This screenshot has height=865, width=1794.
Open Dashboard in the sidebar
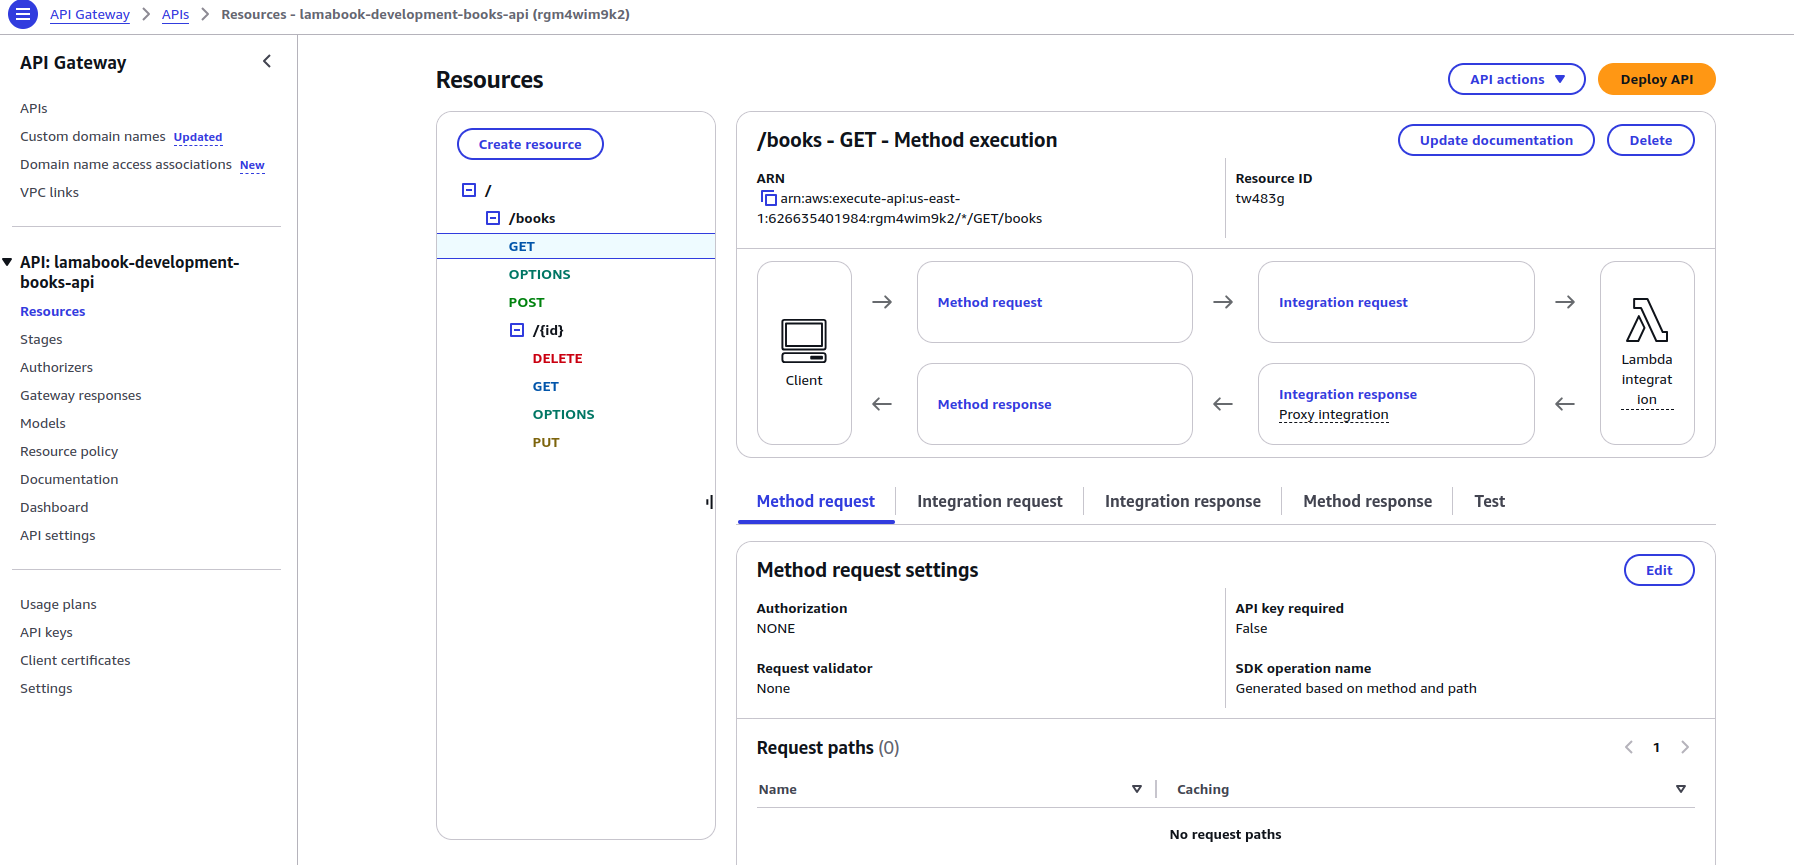click(x=54, y=507)
